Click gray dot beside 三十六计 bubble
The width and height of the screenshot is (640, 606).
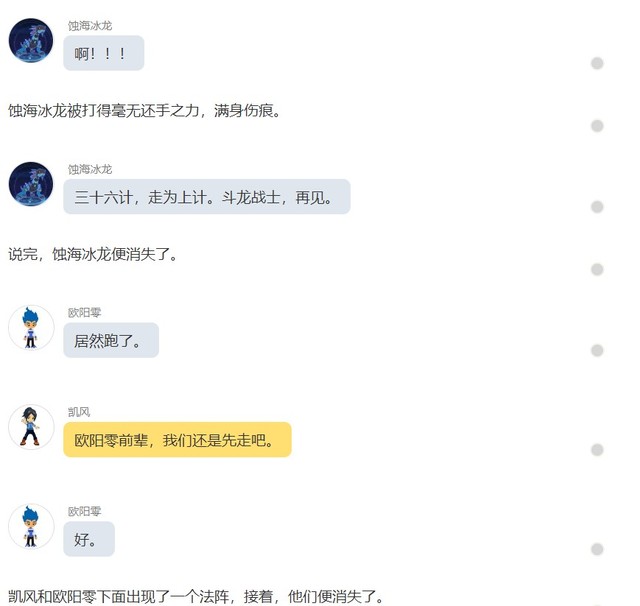click(597, 207)
